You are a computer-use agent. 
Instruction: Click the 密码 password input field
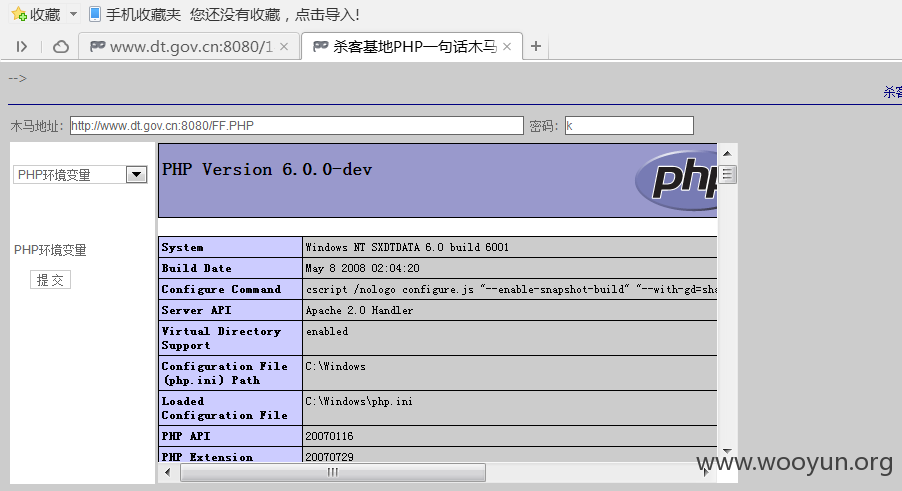(629, 125)
